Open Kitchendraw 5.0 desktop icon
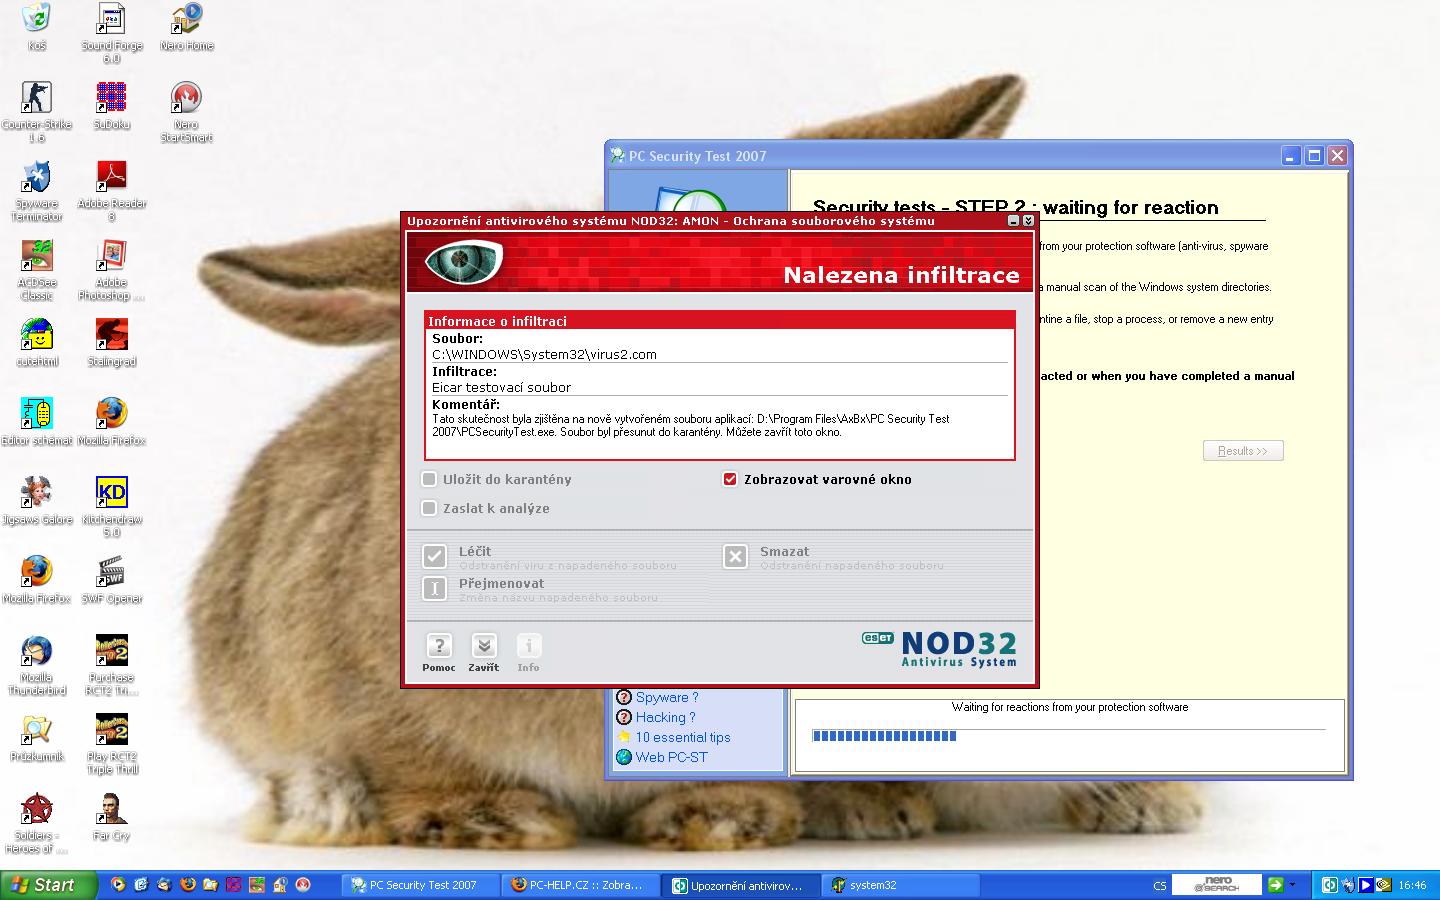Image resolution: width=1440 pixels, height=900 pixels. pyautogui.click(x=112, y=507)
